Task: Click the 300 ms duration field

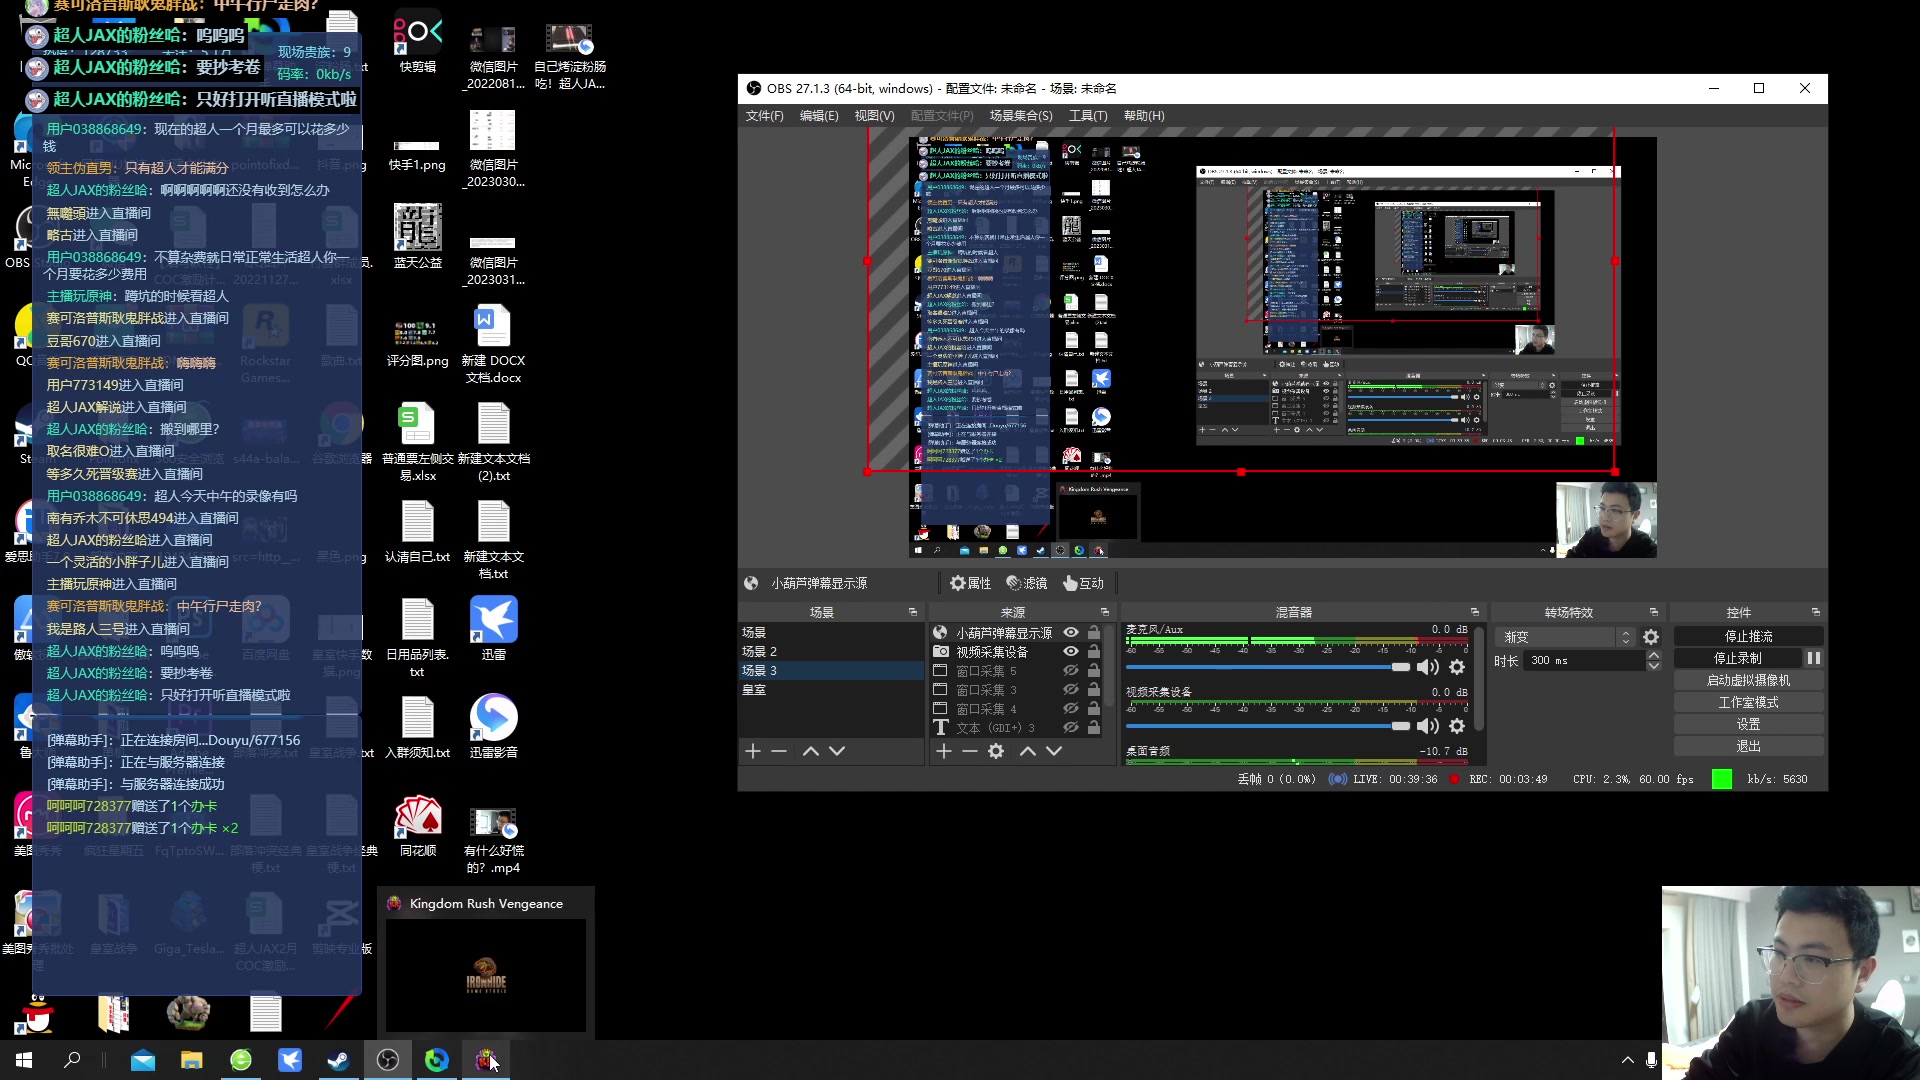Action: point(1585,661)
